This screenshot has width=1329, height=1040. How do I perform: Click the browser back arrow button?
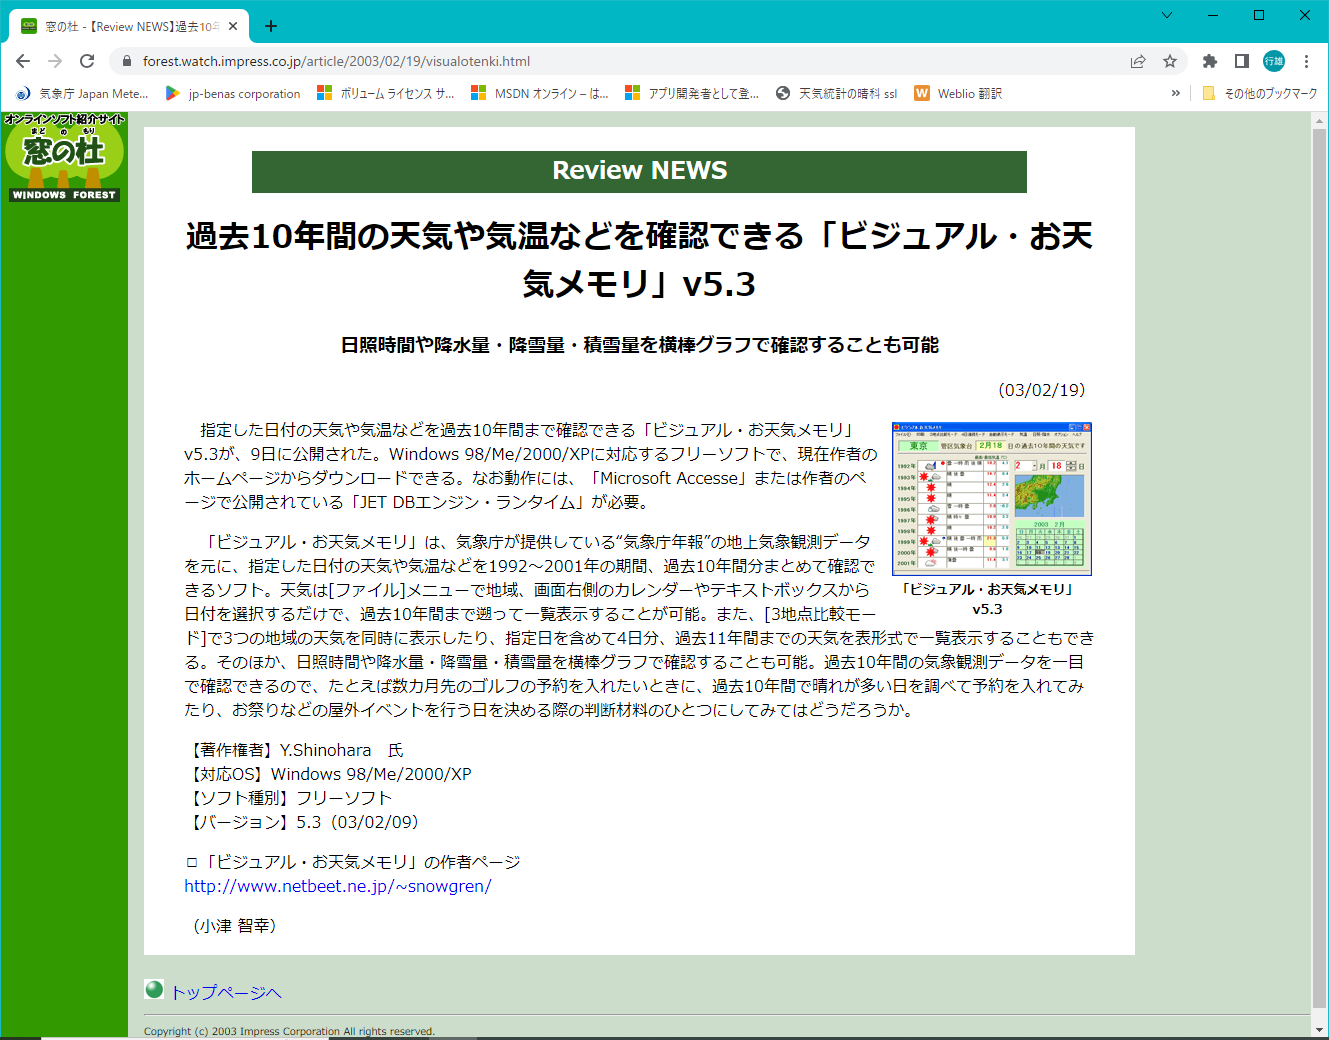(23, 61)
